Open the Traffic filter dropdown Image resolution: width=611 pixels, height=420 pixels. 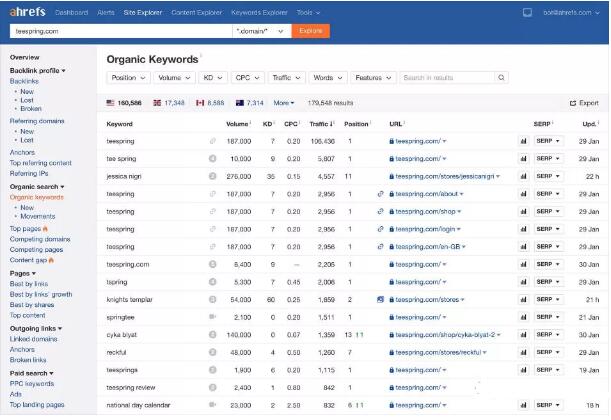click(x=286, y=78)
